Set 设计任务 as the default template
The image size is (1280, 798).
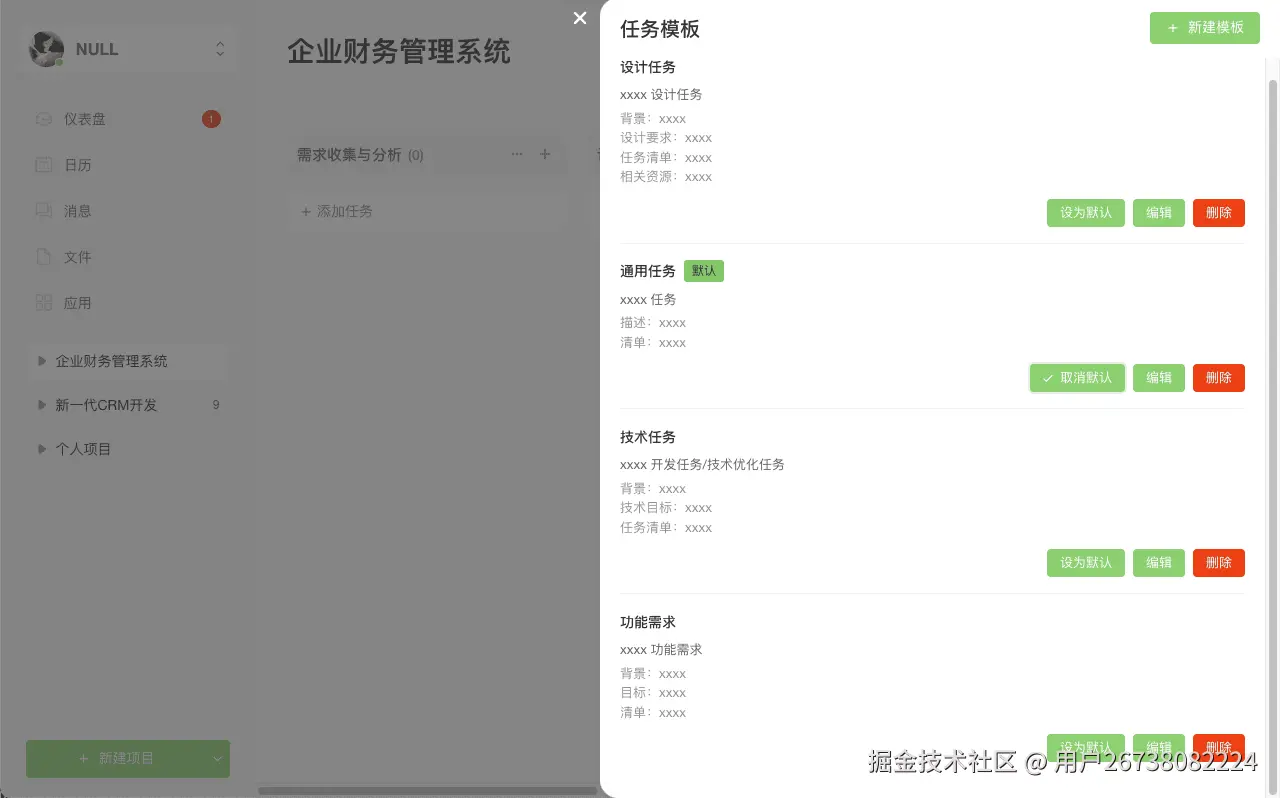tap(1085, 212)
